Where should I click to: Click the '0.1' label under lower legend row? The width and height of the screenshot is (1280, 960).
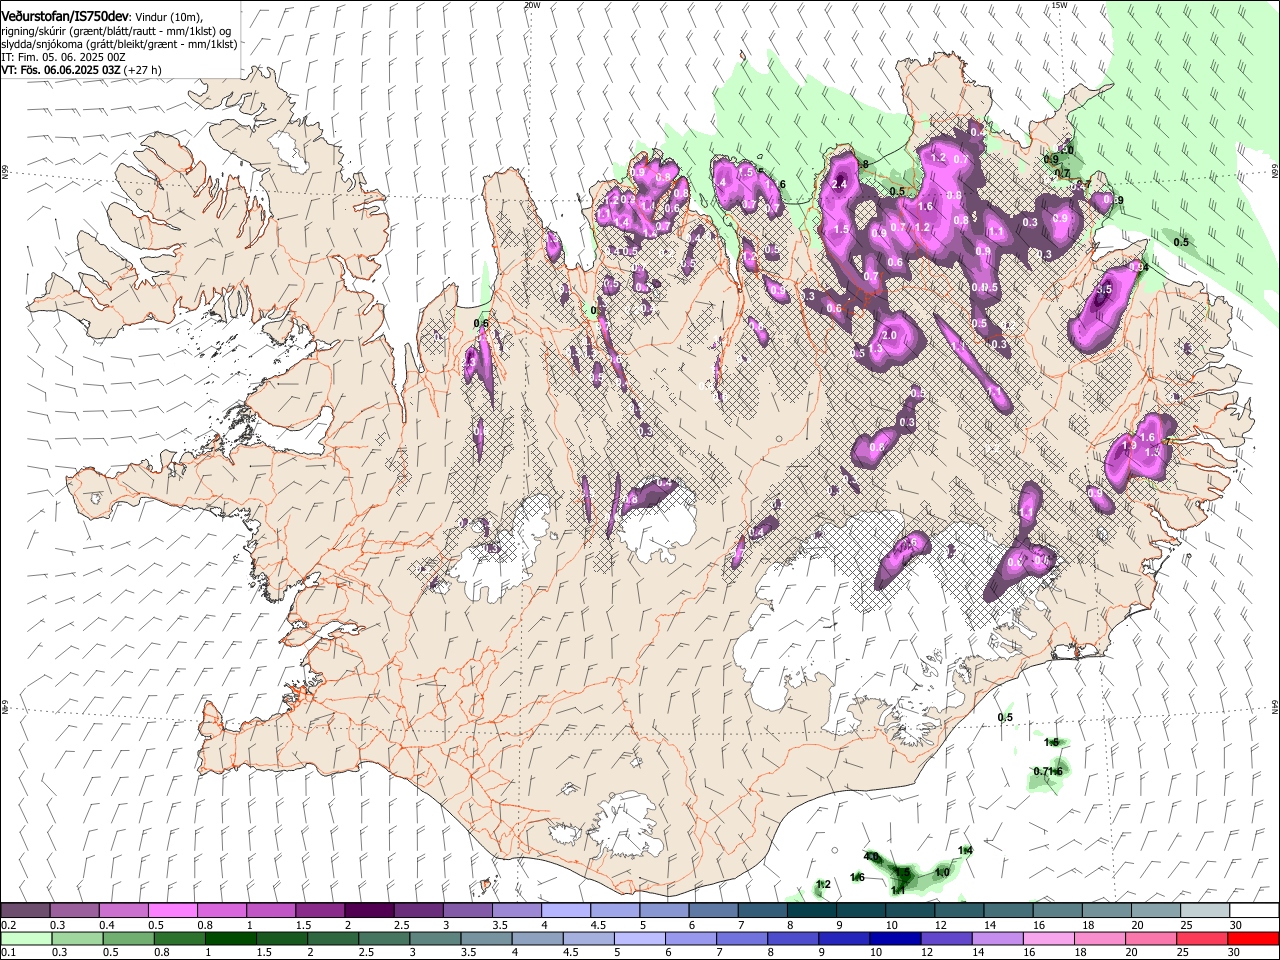coord(8,953)
